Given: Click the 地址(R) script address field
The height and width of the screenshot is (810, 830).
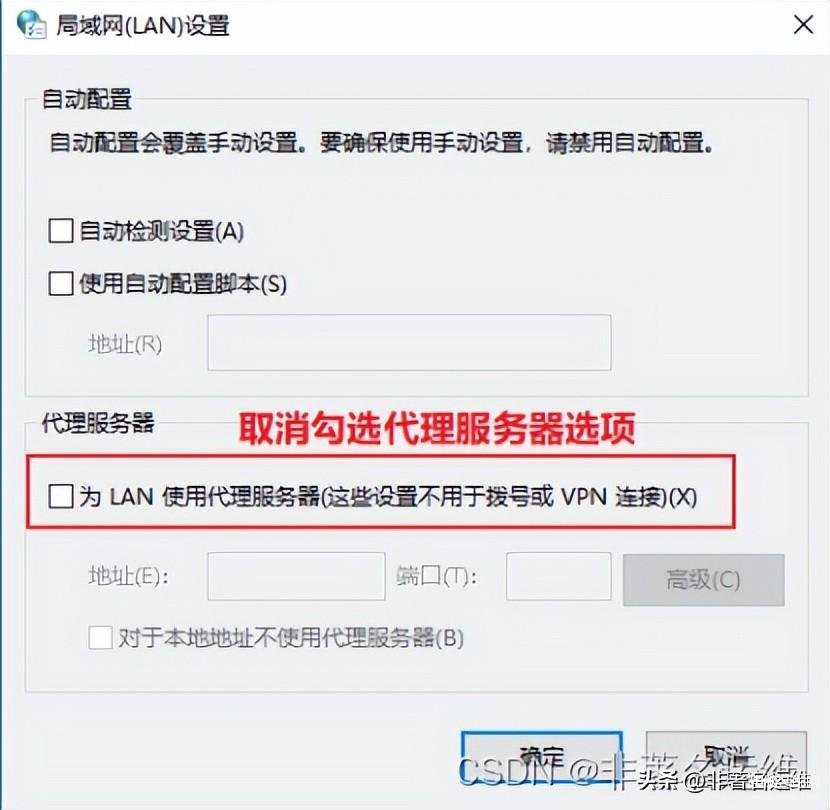Looking at the screenshot, I should coord(409,343).
